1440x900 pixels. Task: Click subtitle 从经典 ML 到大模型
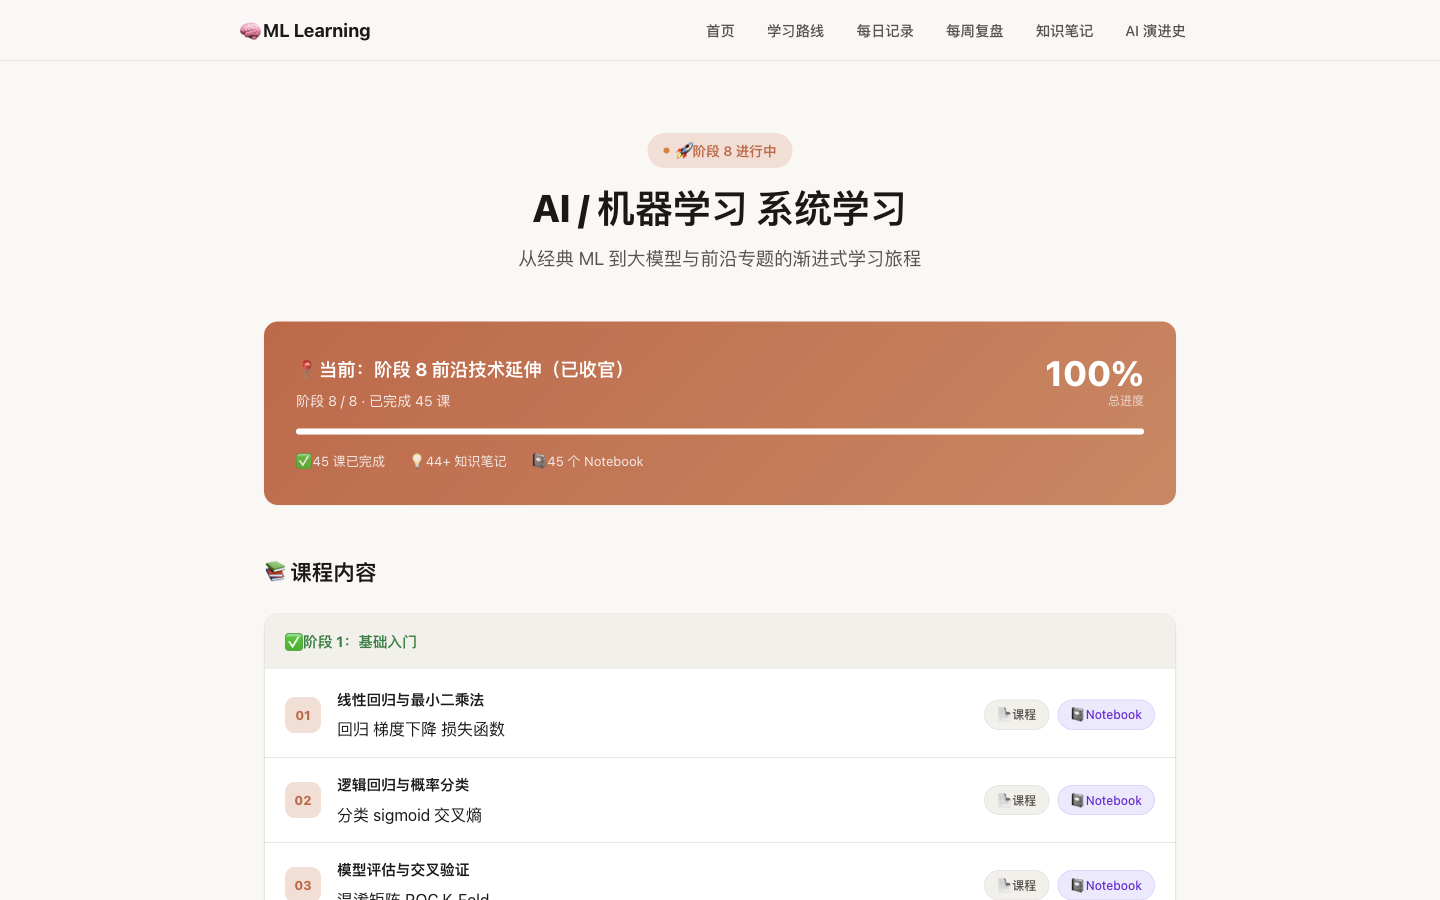tap(720, 258)
